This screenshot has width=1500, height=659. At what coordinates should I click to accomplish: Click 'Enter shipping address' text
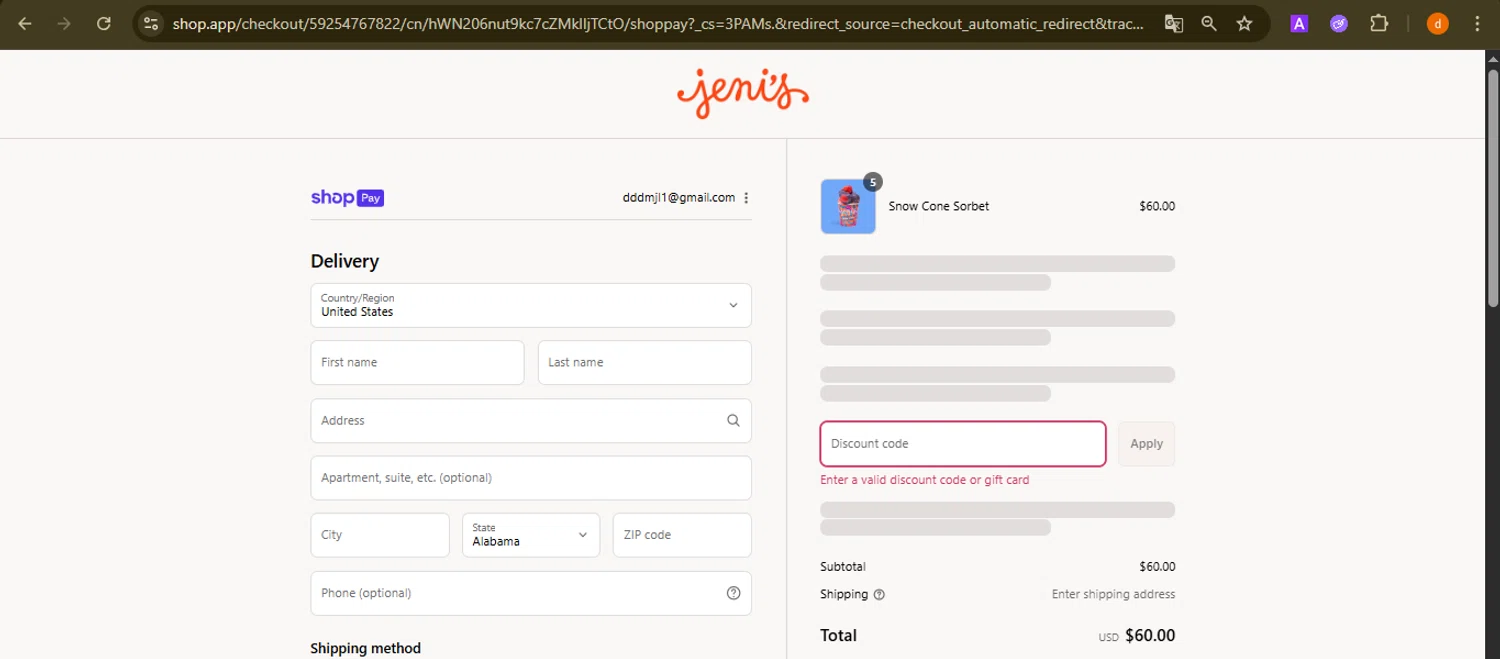click(x=1113, y=595)
